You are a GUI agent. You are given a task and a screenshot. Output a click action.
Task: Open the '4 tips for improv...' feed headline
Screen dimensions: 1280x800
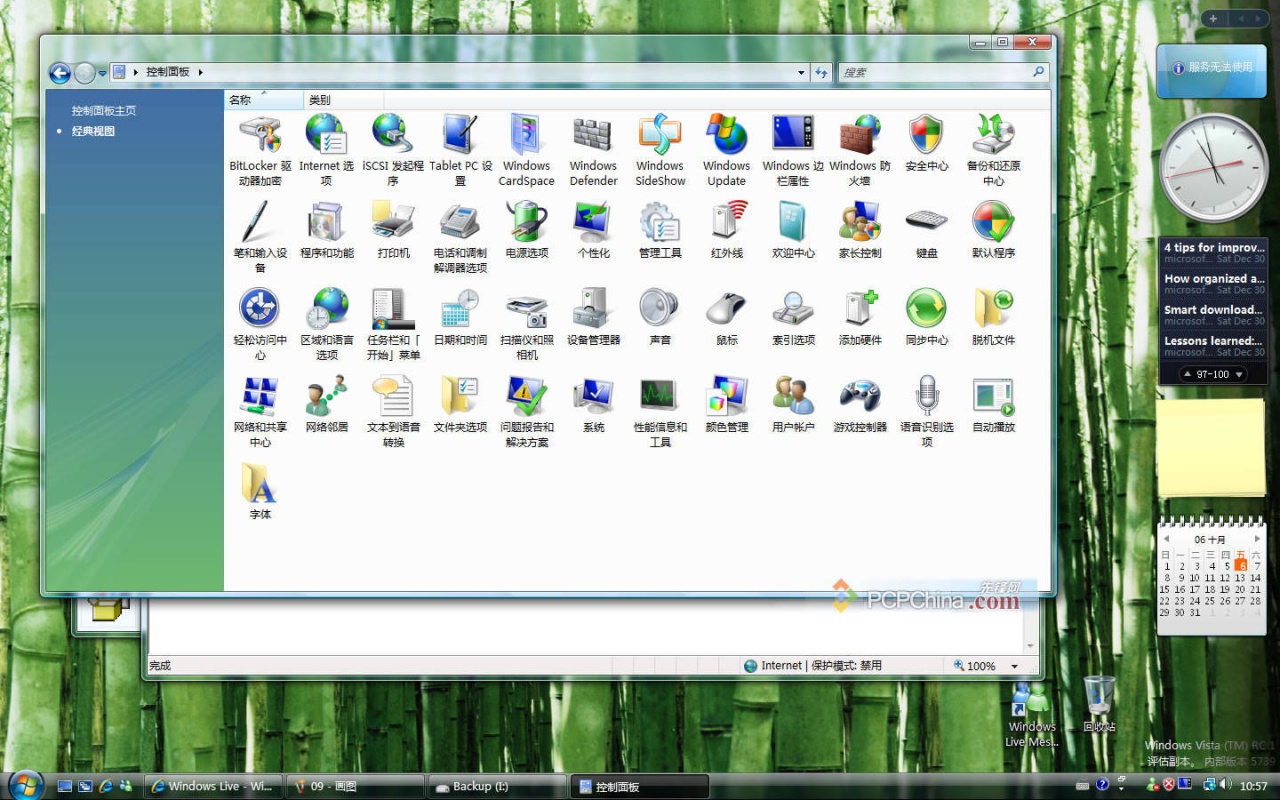click(1214, 247)
